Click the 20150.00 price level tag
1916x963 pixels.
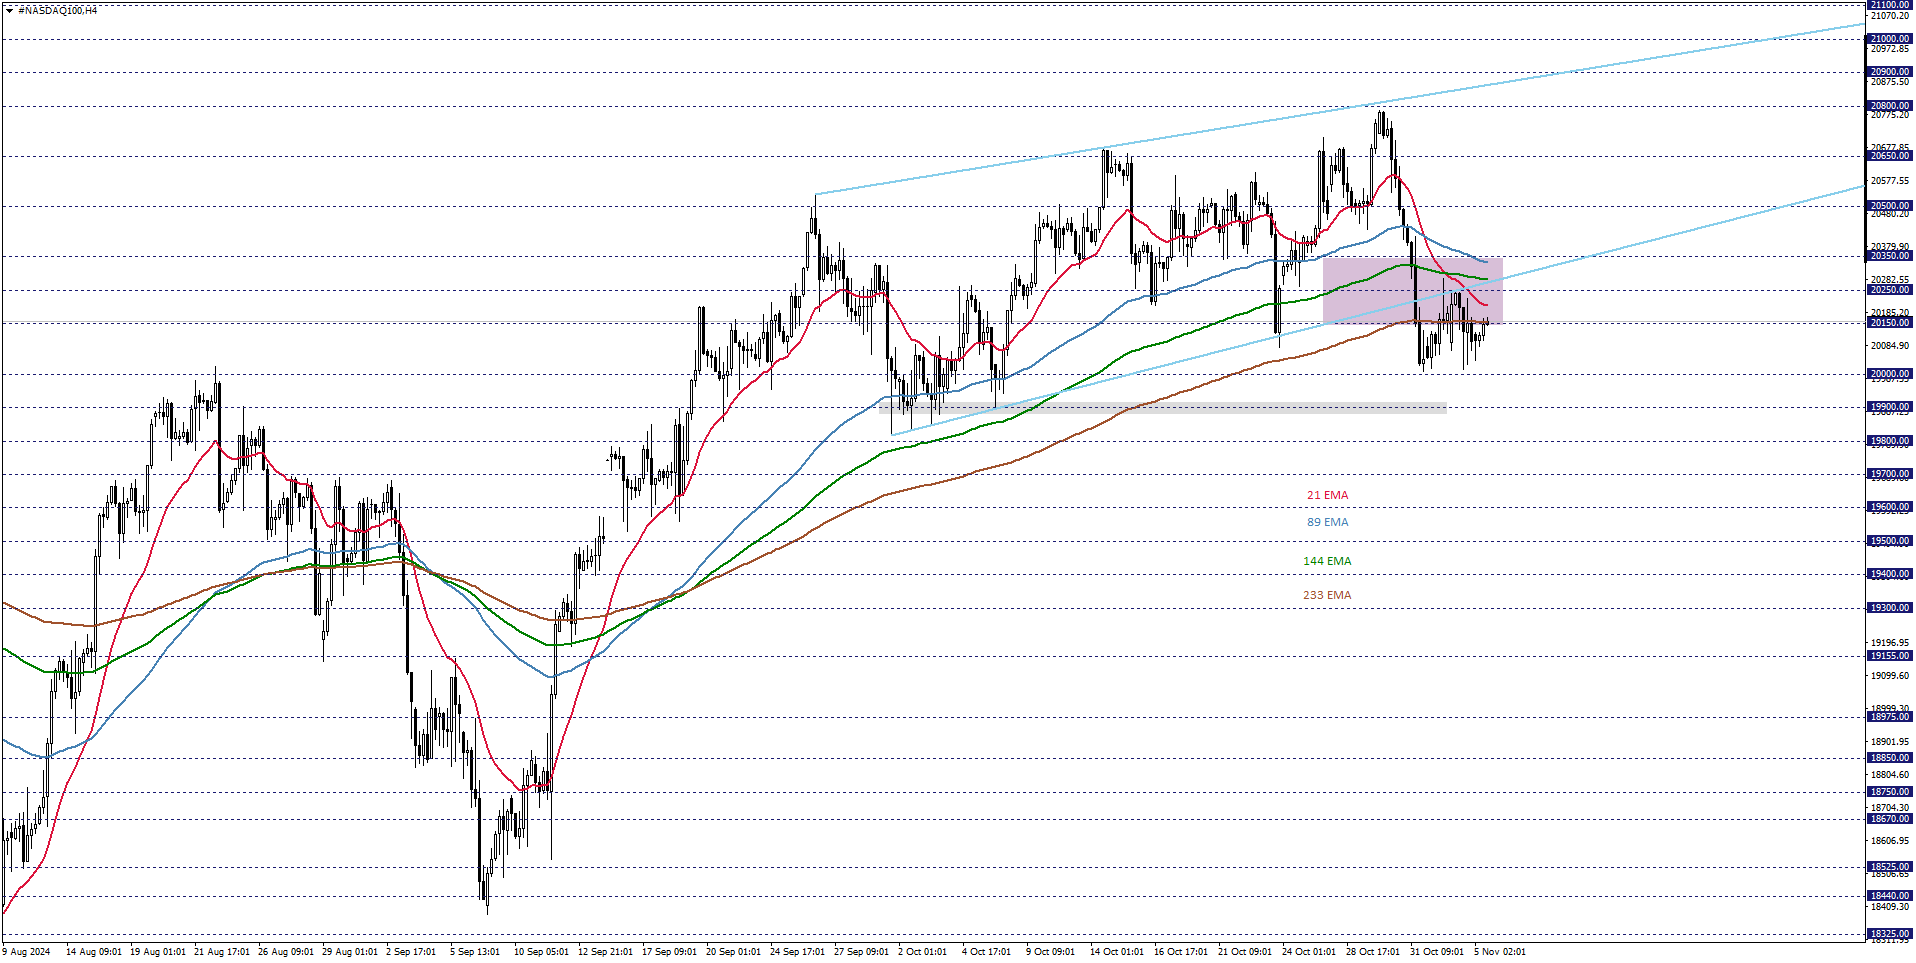tap(1889, 323)
